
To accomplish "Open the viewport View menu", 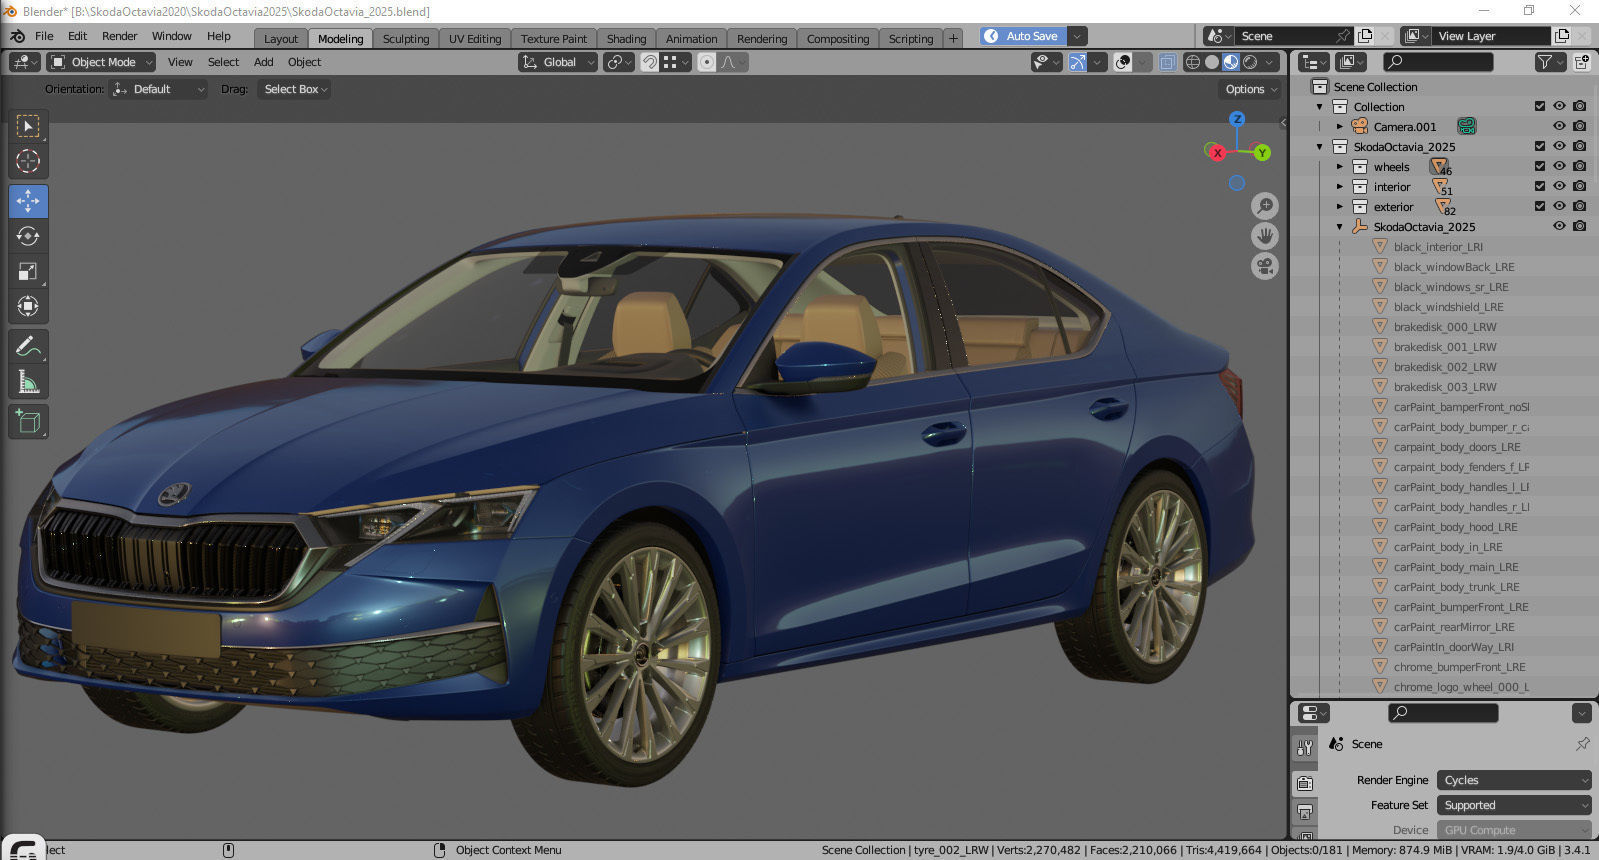I will click(180, 62).
